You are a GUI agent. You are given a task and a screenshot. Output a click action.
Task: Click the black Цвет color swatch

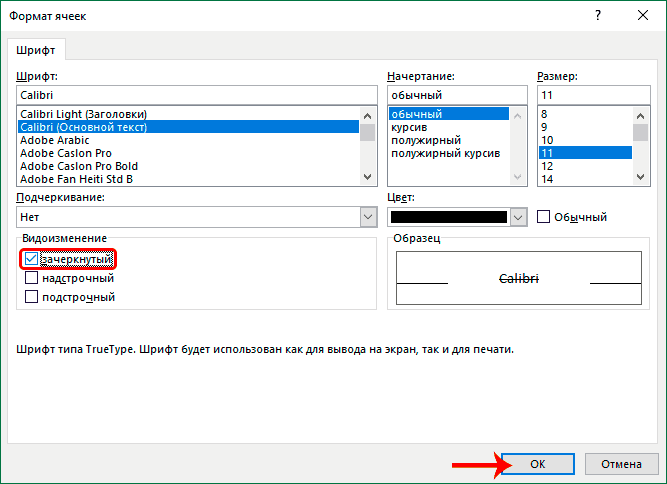449,217
